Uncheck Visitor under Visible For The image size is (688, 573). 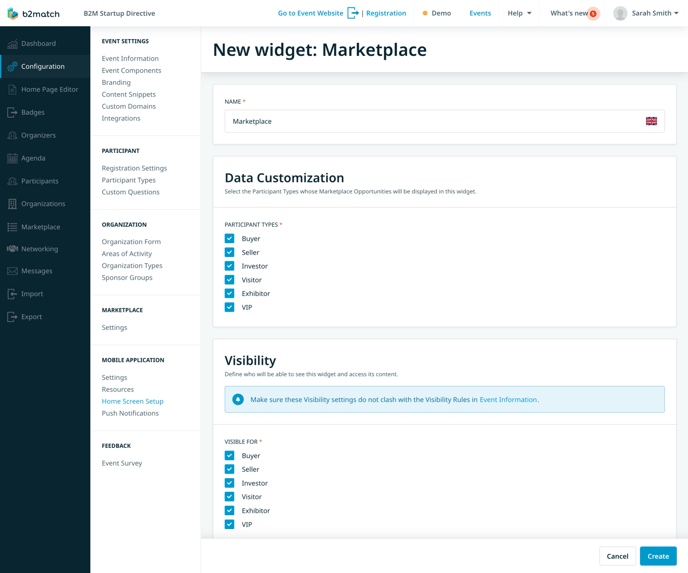coord(229,497)
